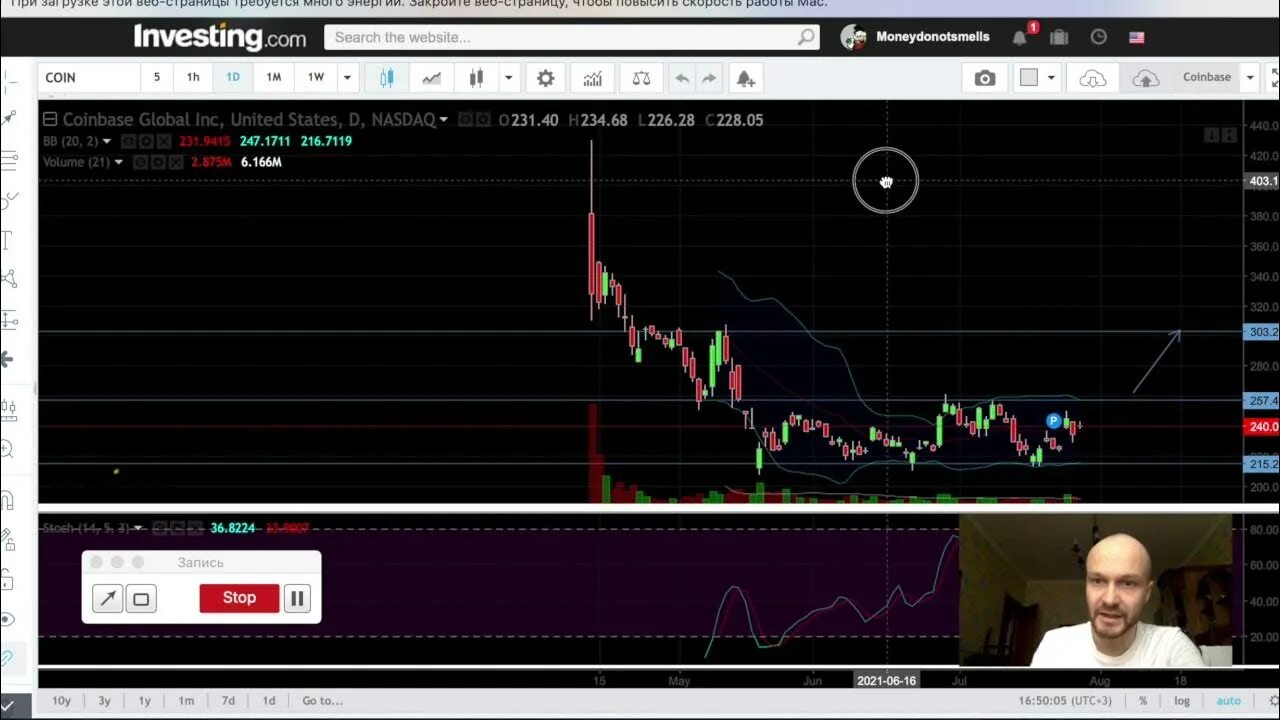Create an alert with bell-plus icon
1280x720 pixels.
746,78
